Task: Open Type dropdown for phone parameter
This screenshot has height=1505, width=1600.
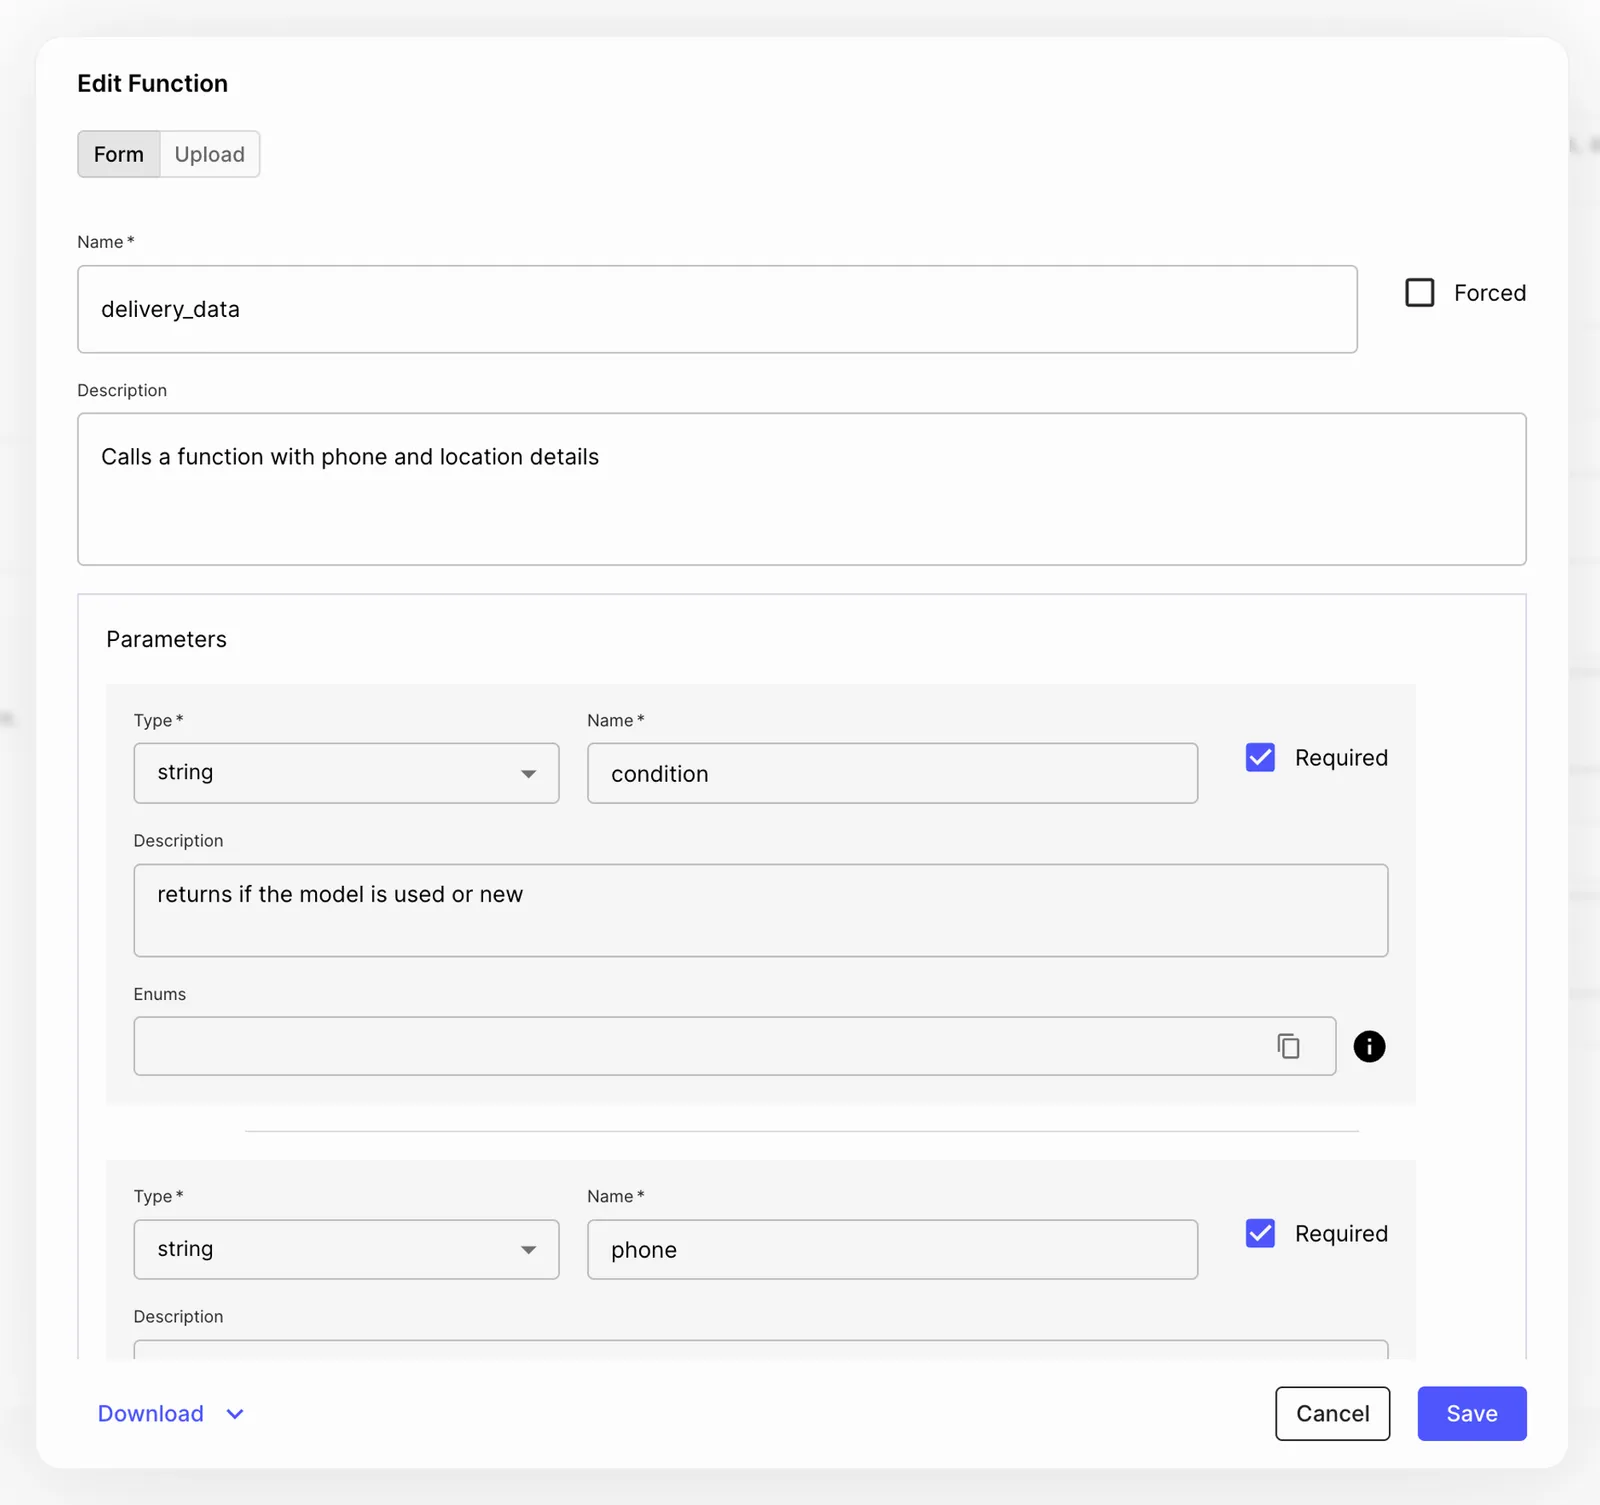Action: pos(346,1249)
